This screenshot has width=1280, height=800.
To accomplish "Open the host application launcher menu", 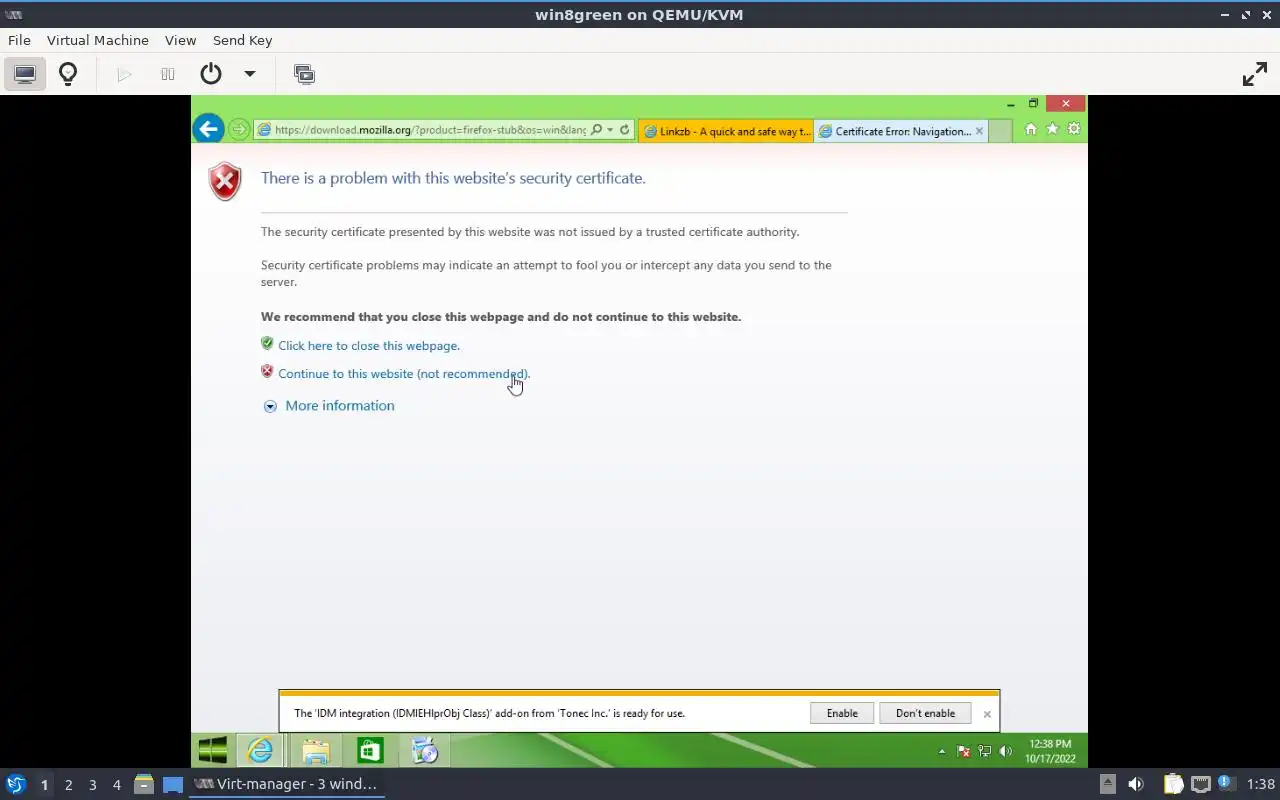I will tap(16, 784).
